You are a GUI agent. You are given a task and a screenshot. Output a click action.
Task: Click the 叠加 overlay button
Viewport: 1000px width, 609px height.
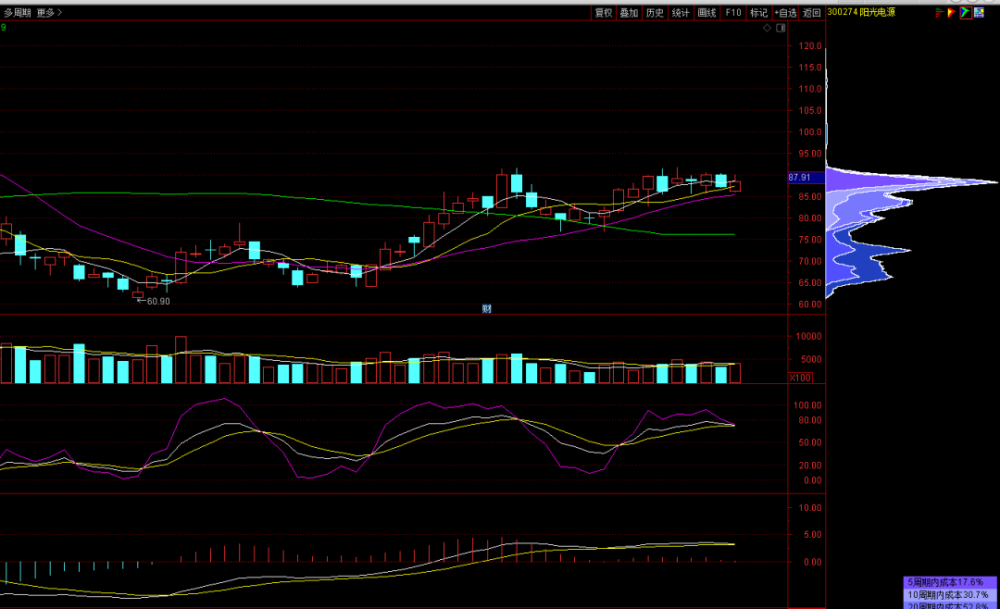tap(629, 13)
